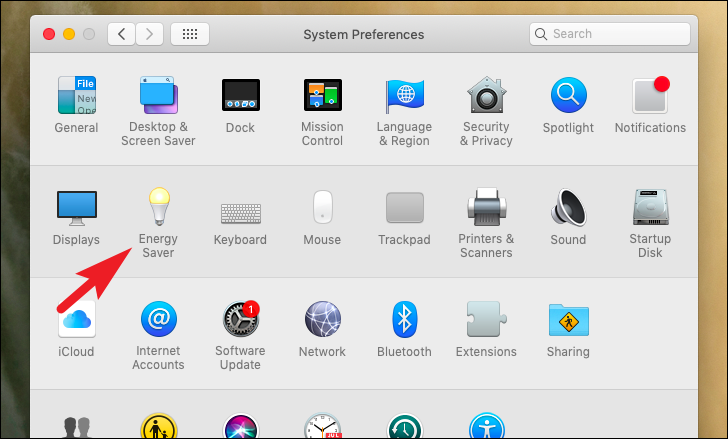Open the Date & Time clock icon
The width and height of the screenshot is (728, 439).
(x=323, y=426)
